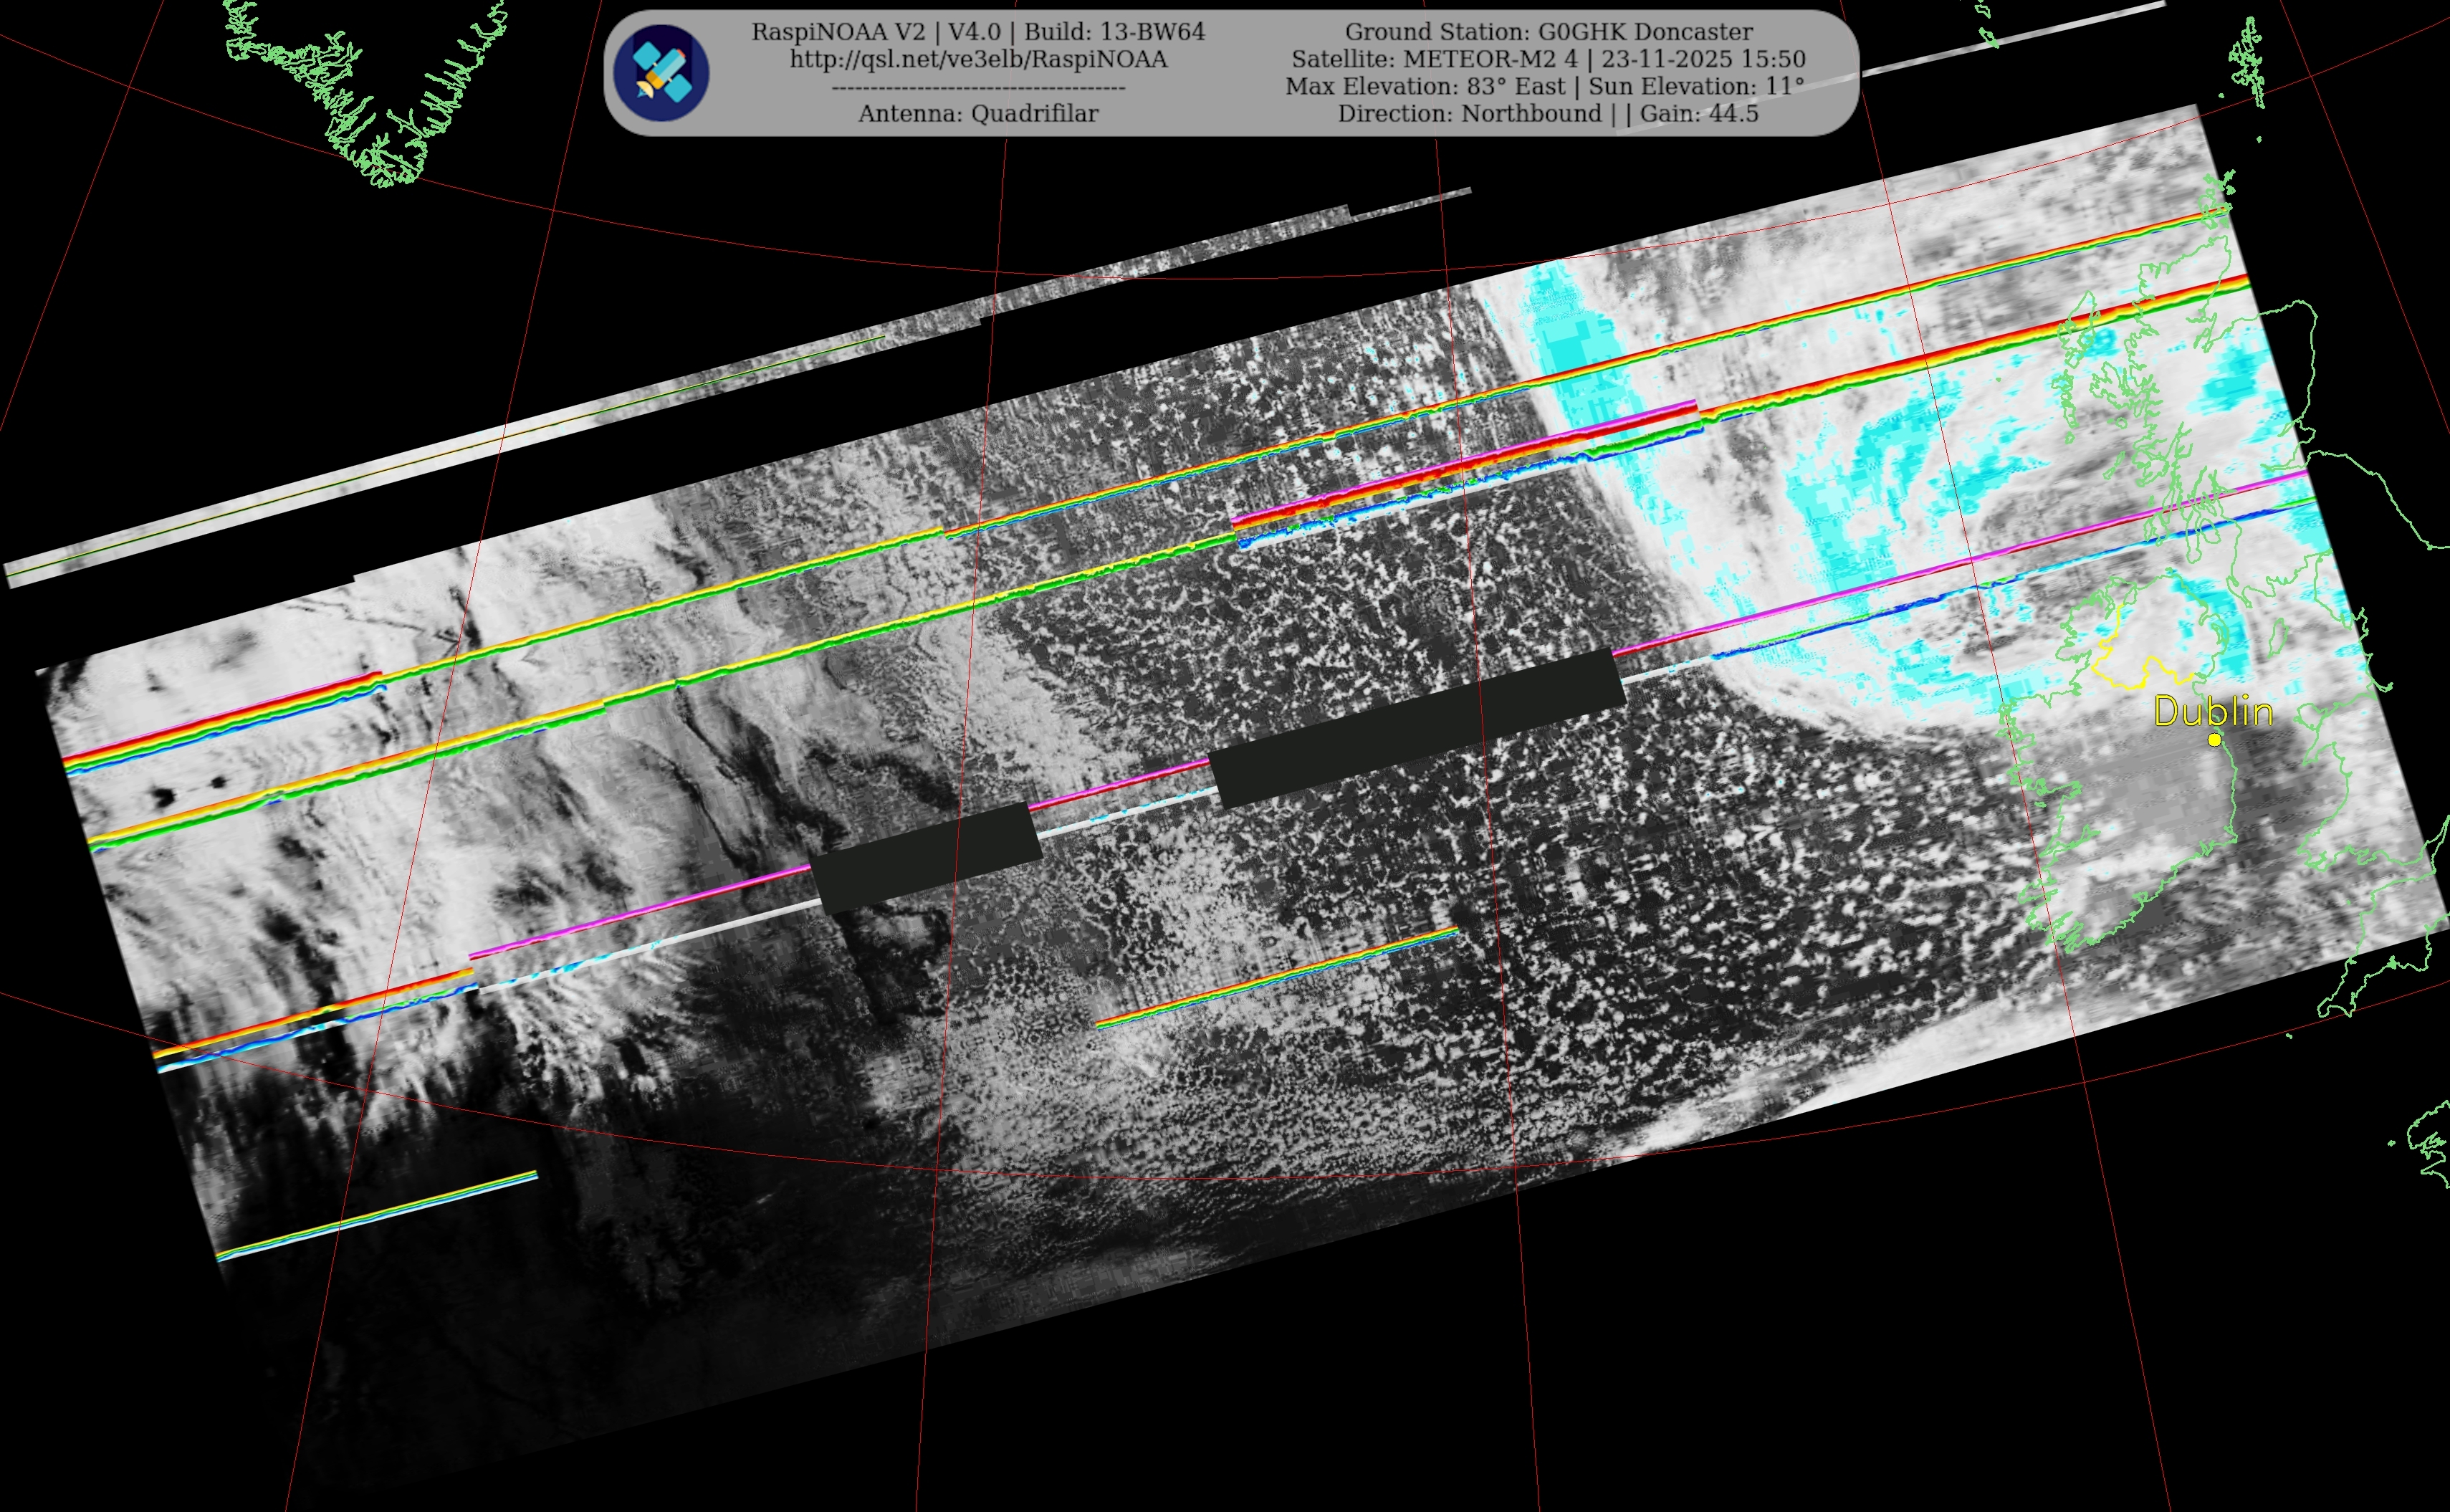Click the yellow Dublin location marker dot
2450x1512 pixels.
pyautogui.click(x=2214, y=740)
